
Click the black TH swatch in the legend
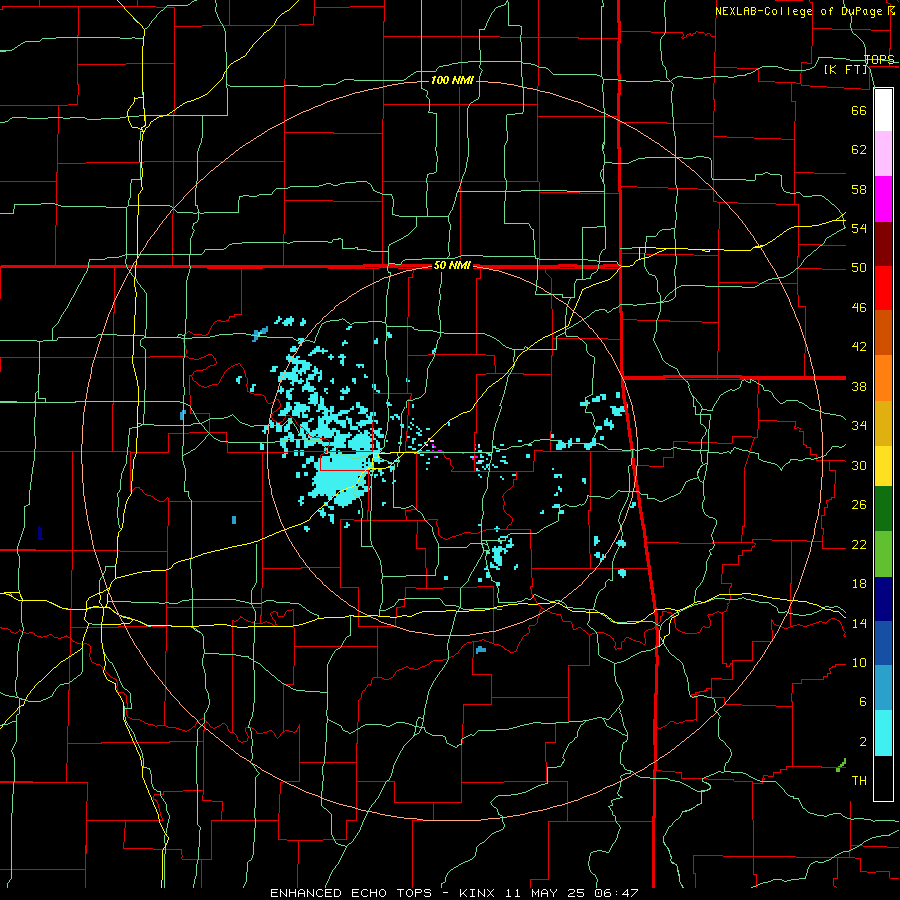tap(883, 778)
